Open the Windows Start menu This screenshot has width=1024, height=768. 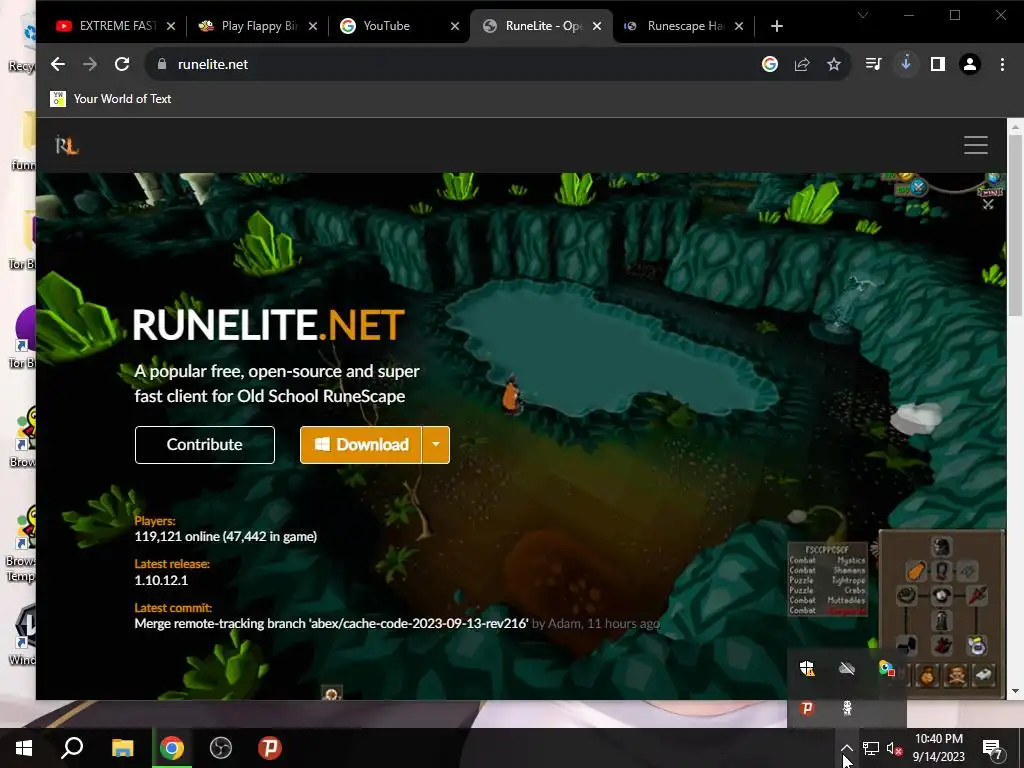(24, 748)
